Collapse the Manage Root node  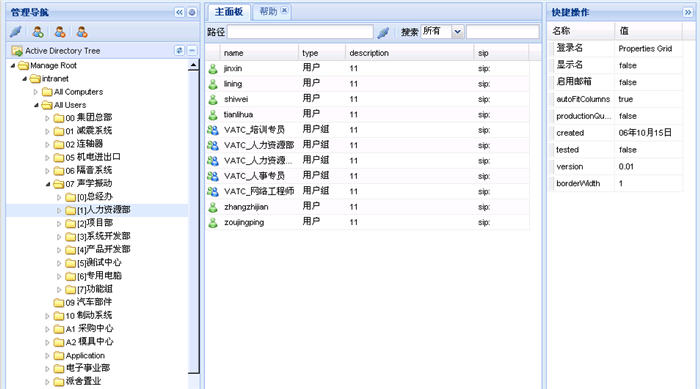(x=13, y=66)
